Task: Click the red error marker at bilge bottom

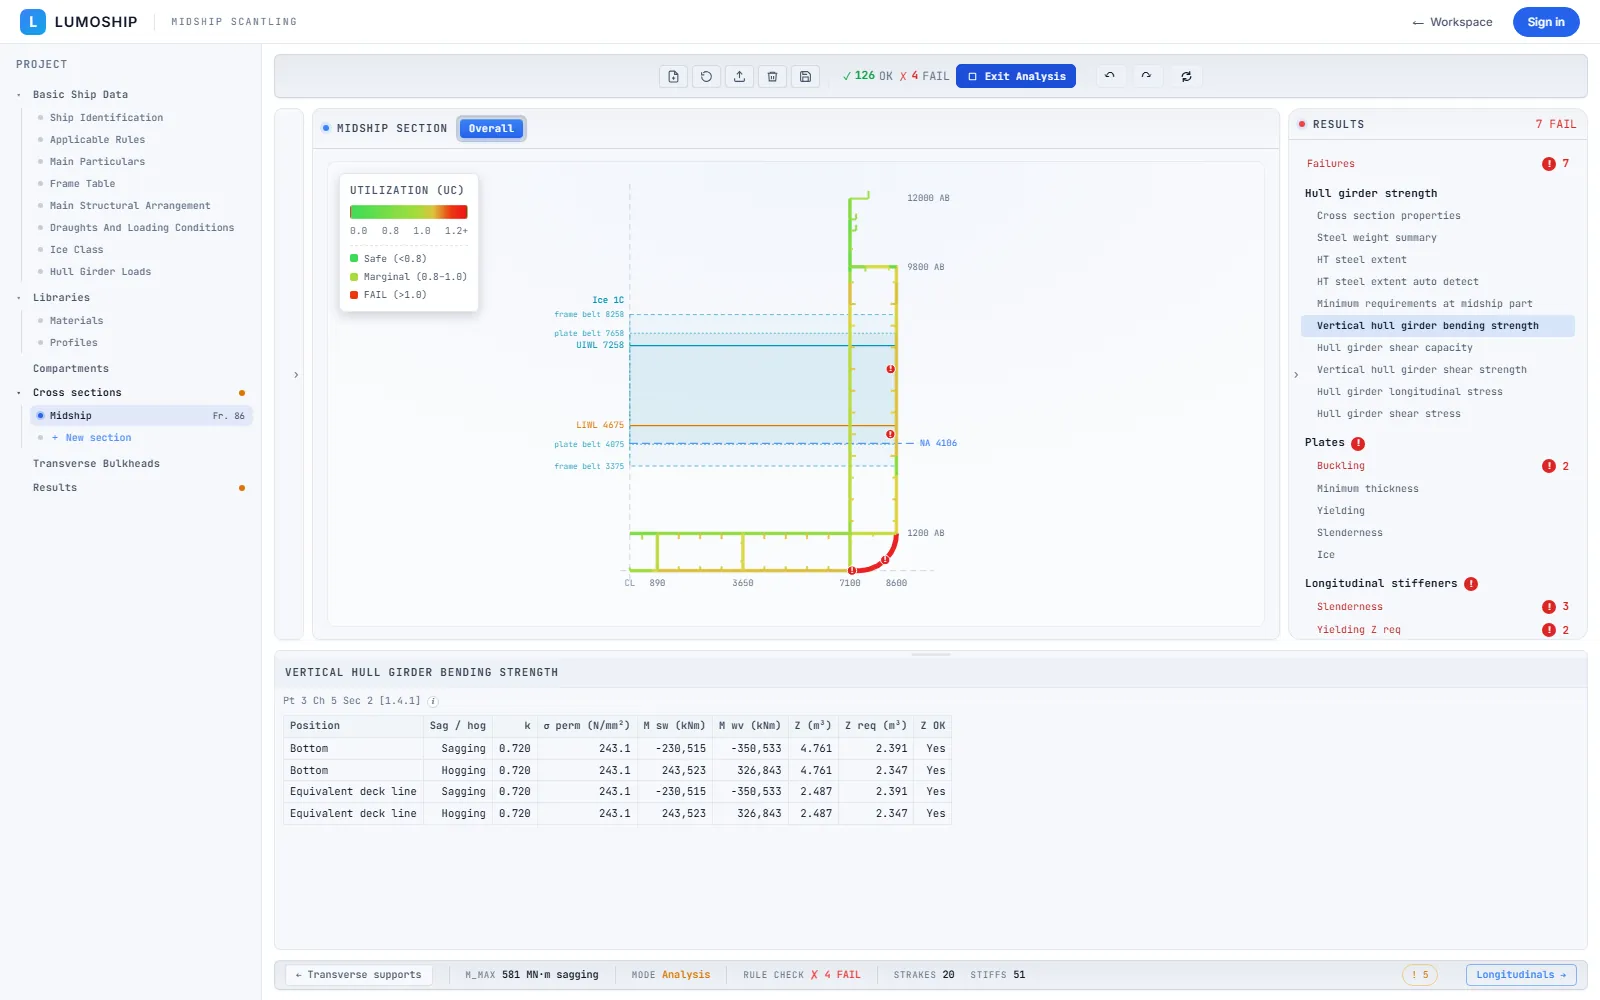Action: (852, 570)
